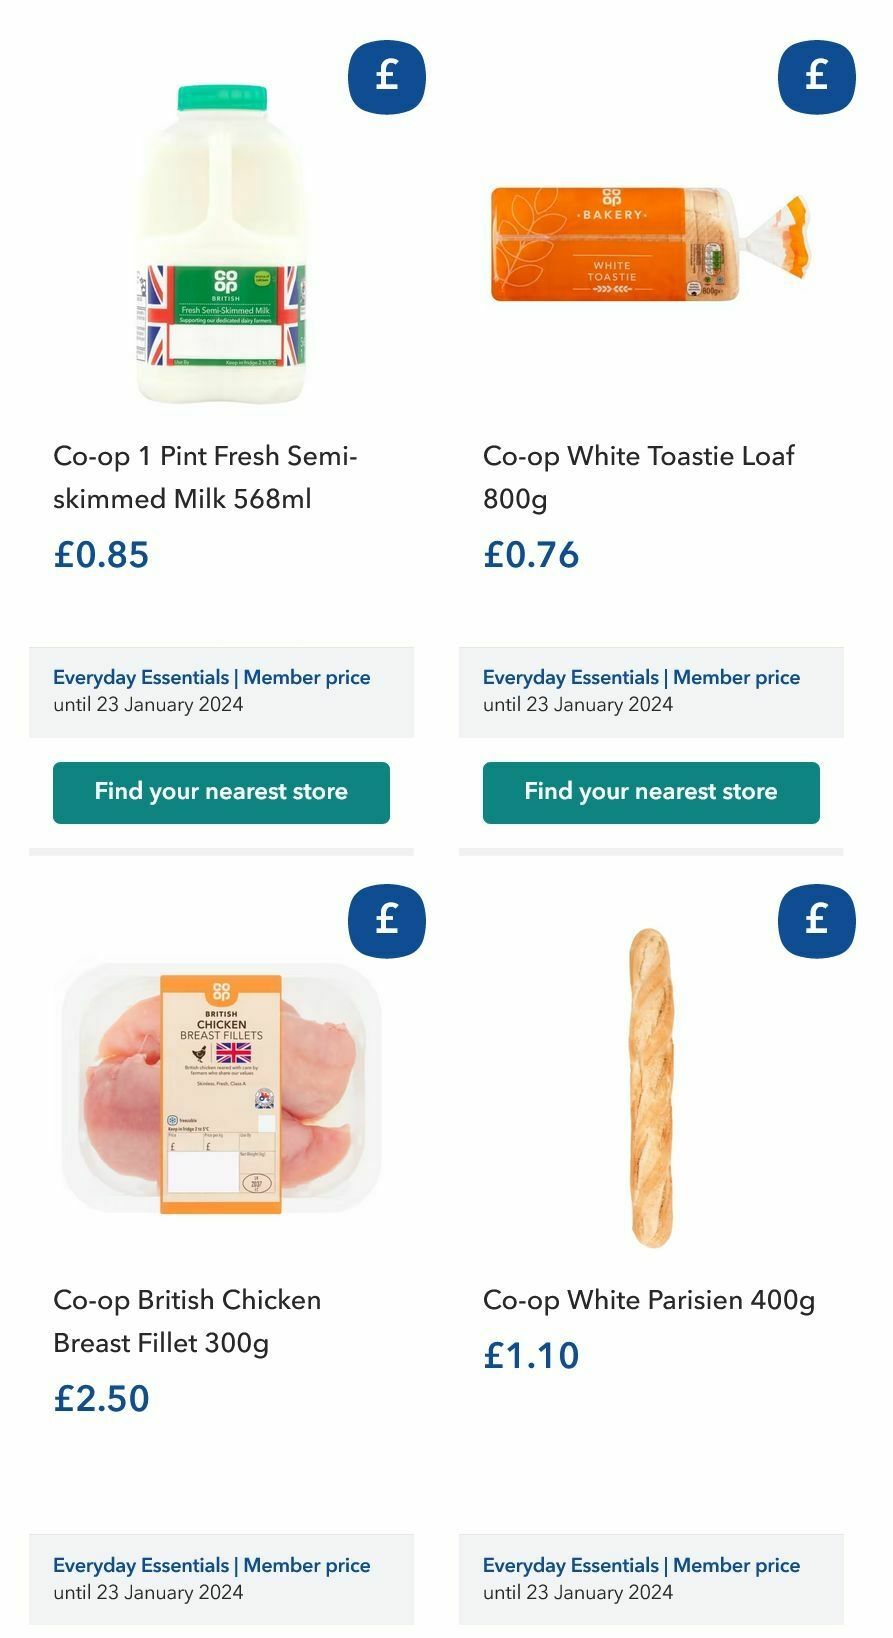
Task: Click Member price for the White Parisien
Action: click(x=735, y=1565)
